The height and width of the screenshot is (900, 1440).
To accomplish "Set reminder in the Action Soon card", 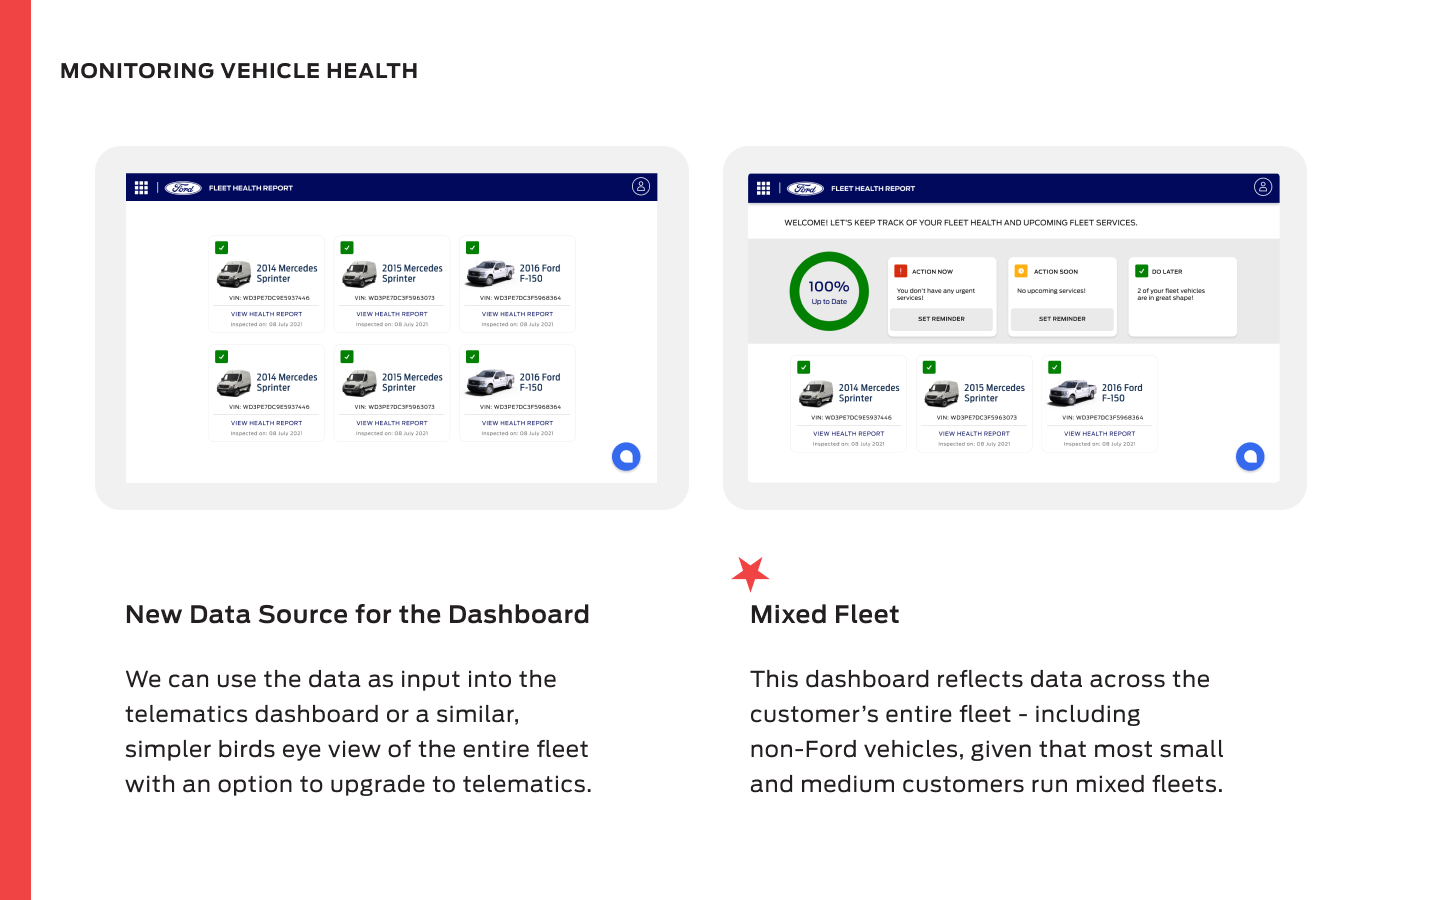I will [1062, 319].
